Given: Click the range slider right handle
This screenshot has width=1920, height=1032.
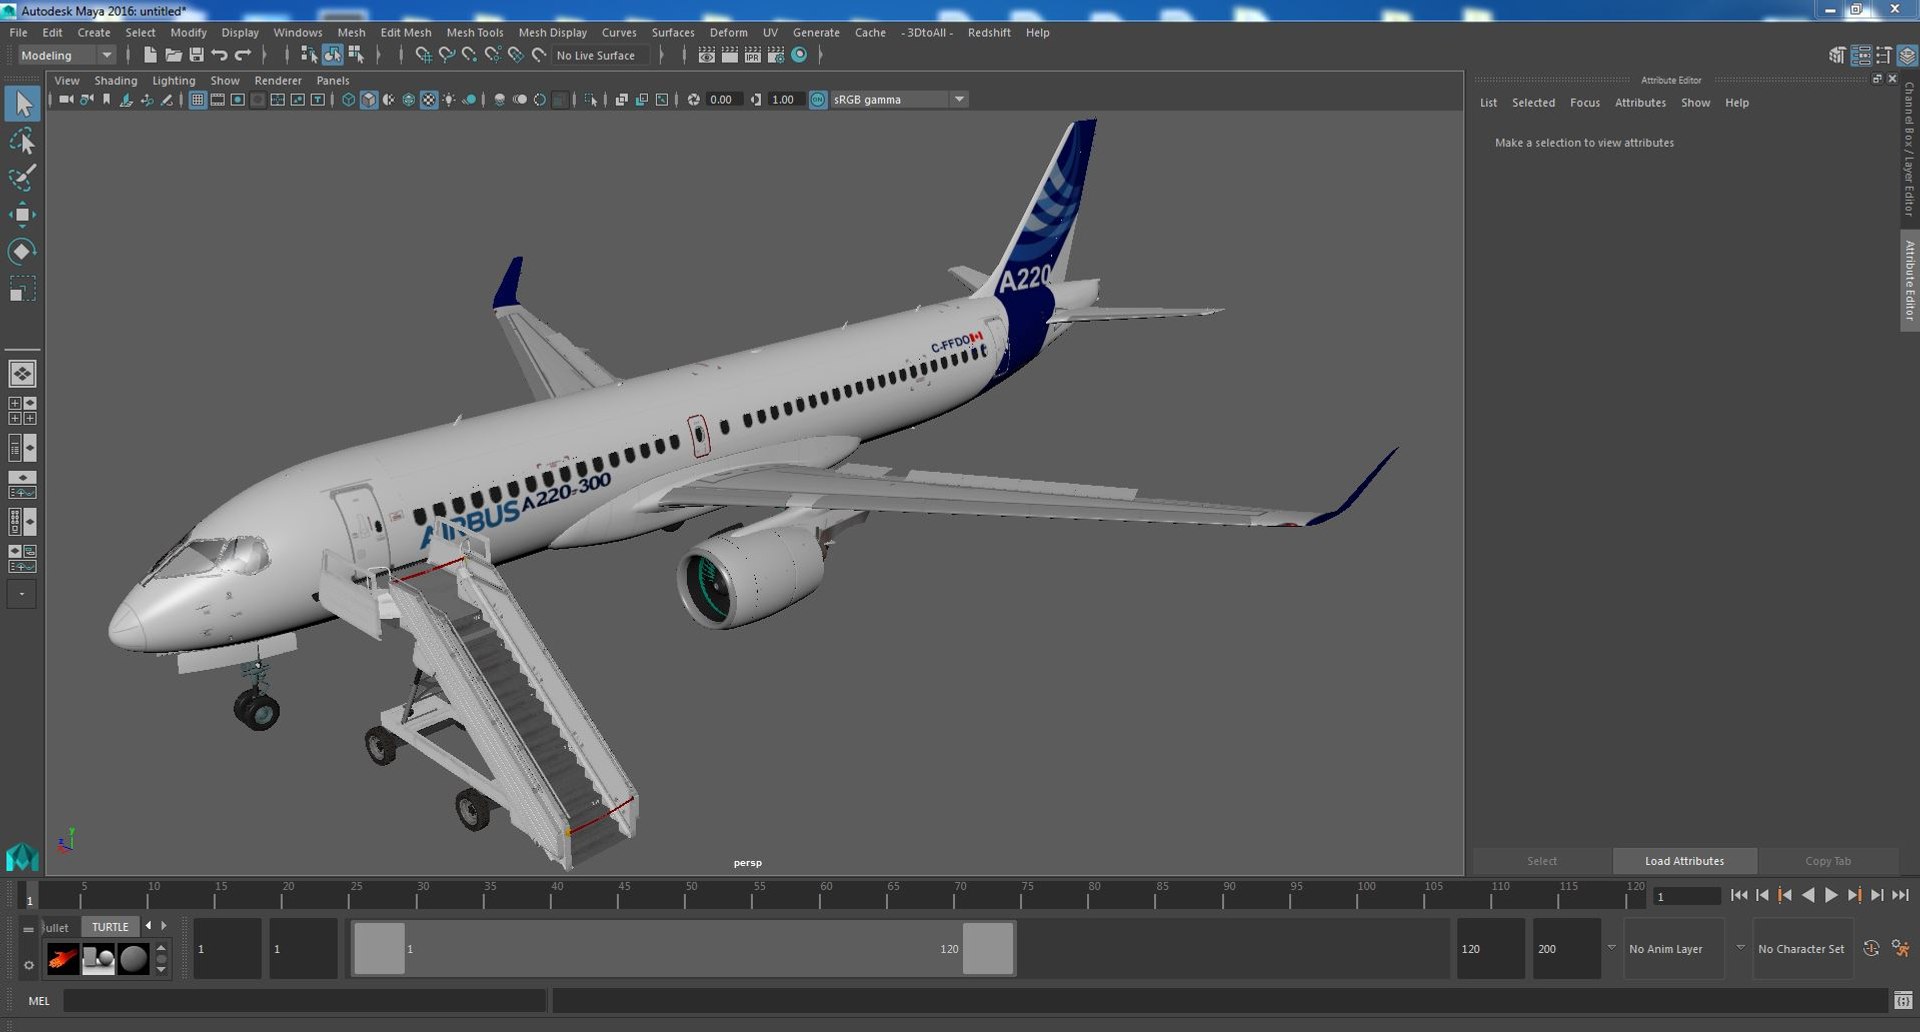Looking at the screenshot, I should point(988,948).
